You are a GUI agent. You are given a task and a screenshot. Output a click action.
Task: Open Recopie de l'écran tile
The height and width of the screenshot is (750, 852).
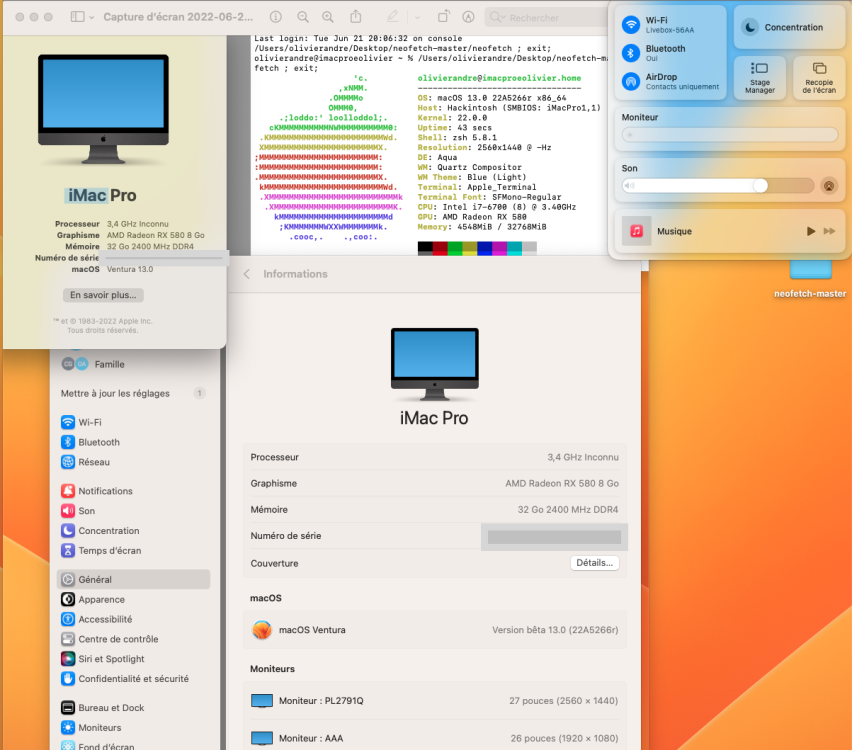[x=819, y=78]
